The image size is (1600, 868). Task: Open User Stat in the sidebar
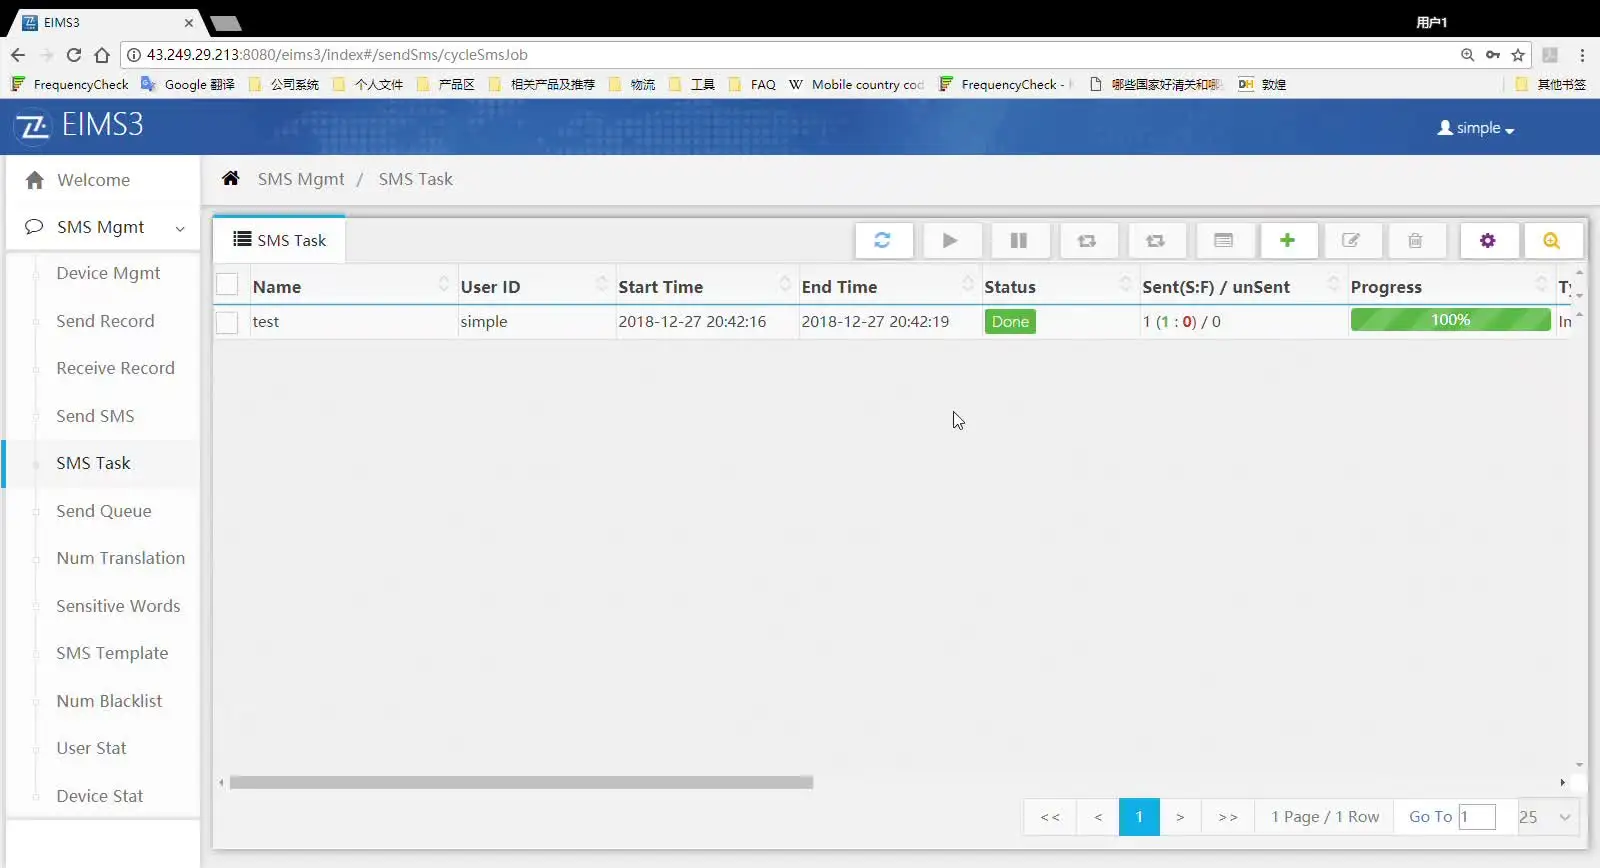(x=91, y=748)
